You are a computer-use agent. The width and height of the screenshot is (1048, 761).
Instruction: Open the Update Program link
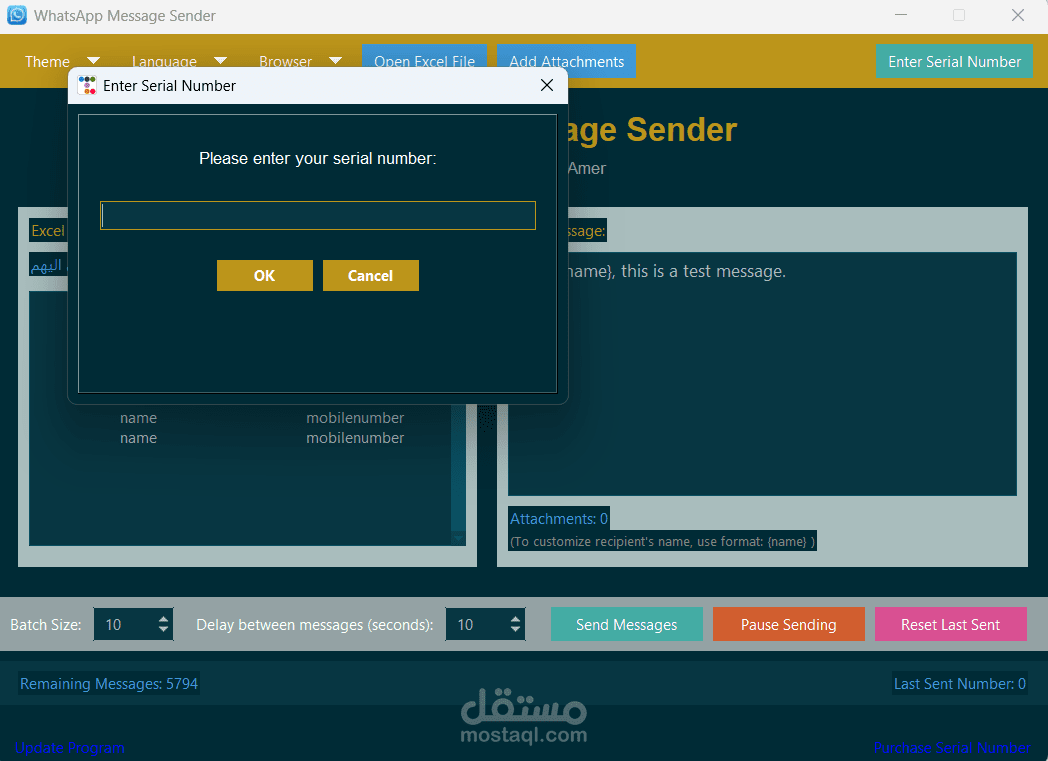coord(70,748)
